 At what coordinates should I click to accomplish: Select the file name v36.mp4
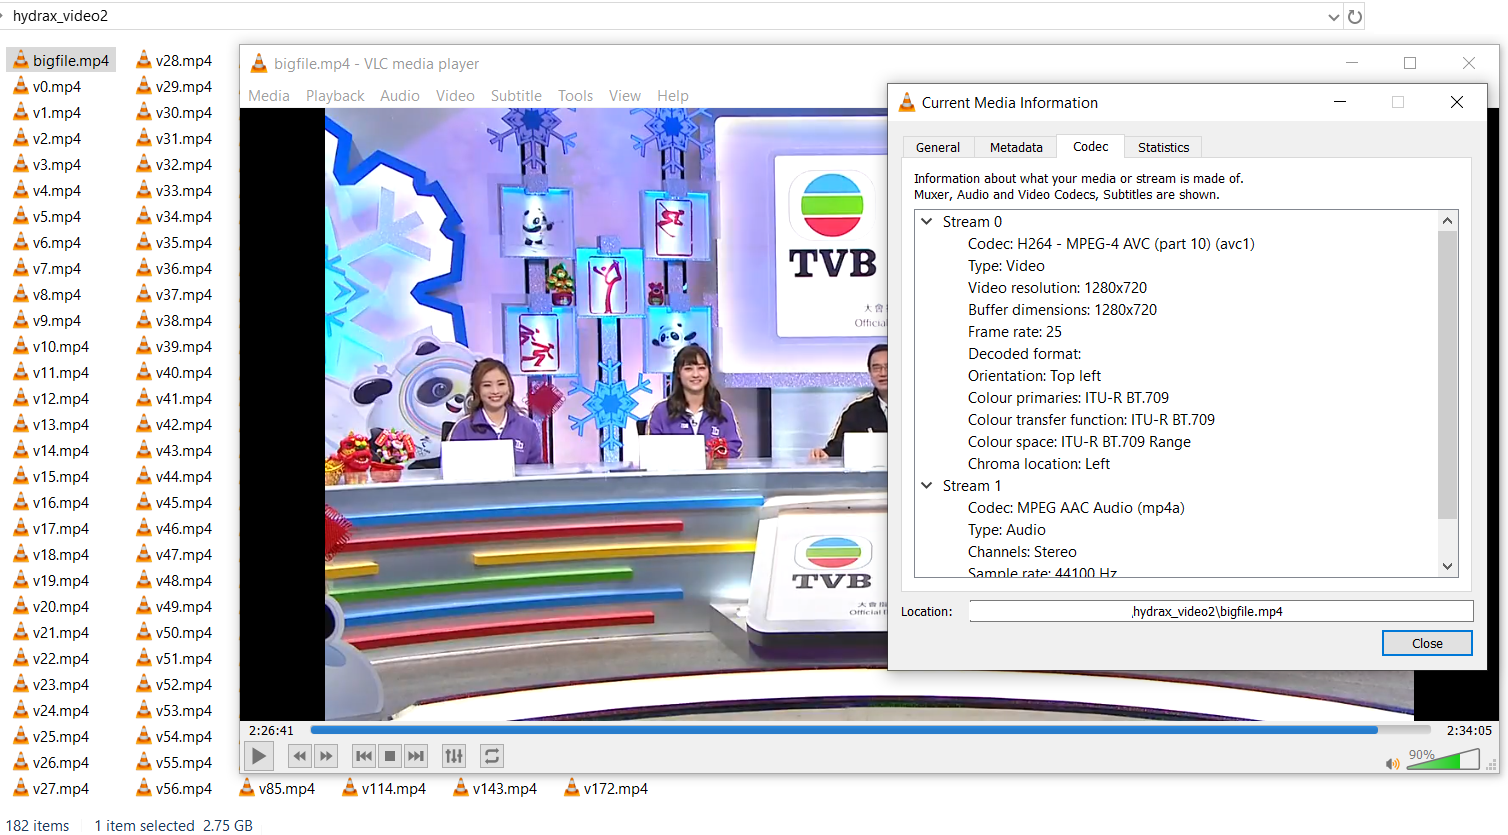point(184,269)
